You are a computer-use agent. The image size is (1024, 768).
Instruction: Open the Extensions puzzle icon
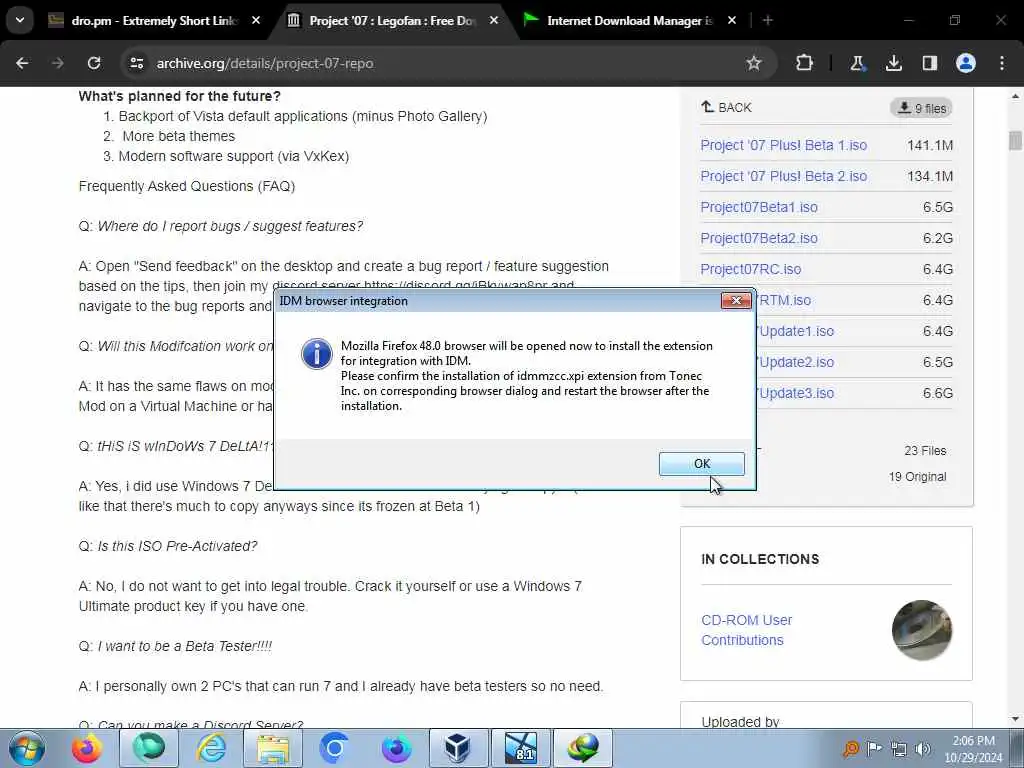pos(805,63)
